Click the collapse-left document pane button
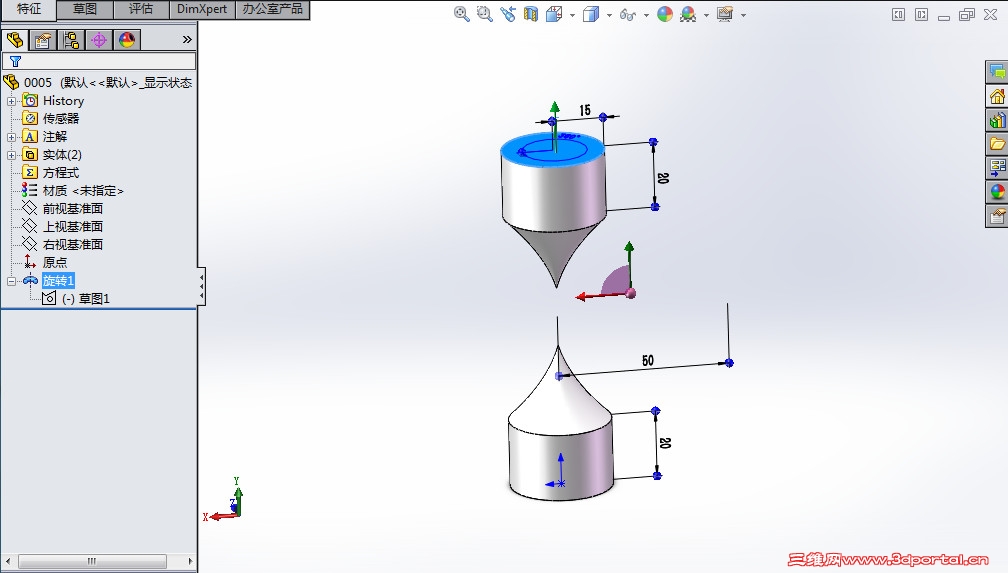Image resolution: width=1008 pixels, height=573 pixels. [899, 15]
